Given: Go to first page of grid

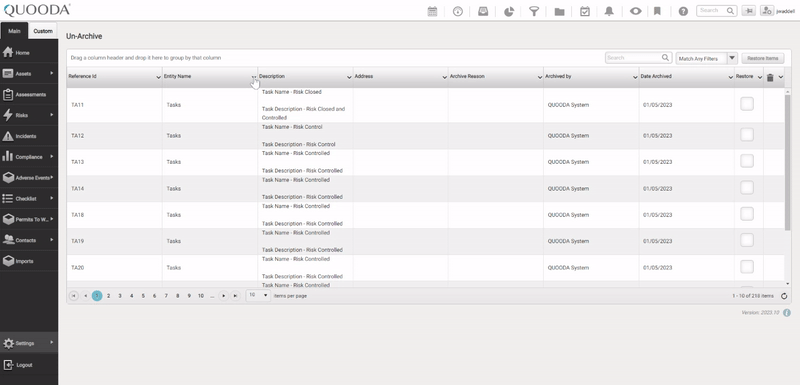Looking at the screenshot, I should (x=73, y=296).
